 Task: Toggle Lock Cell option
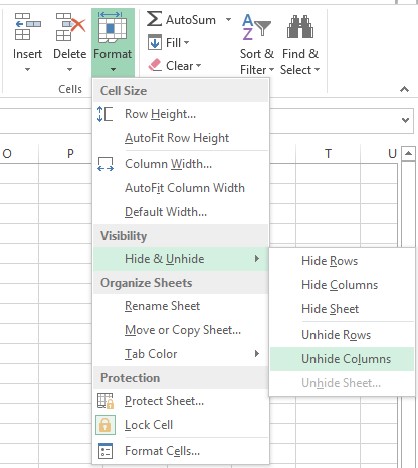click(x=180, y=425)
